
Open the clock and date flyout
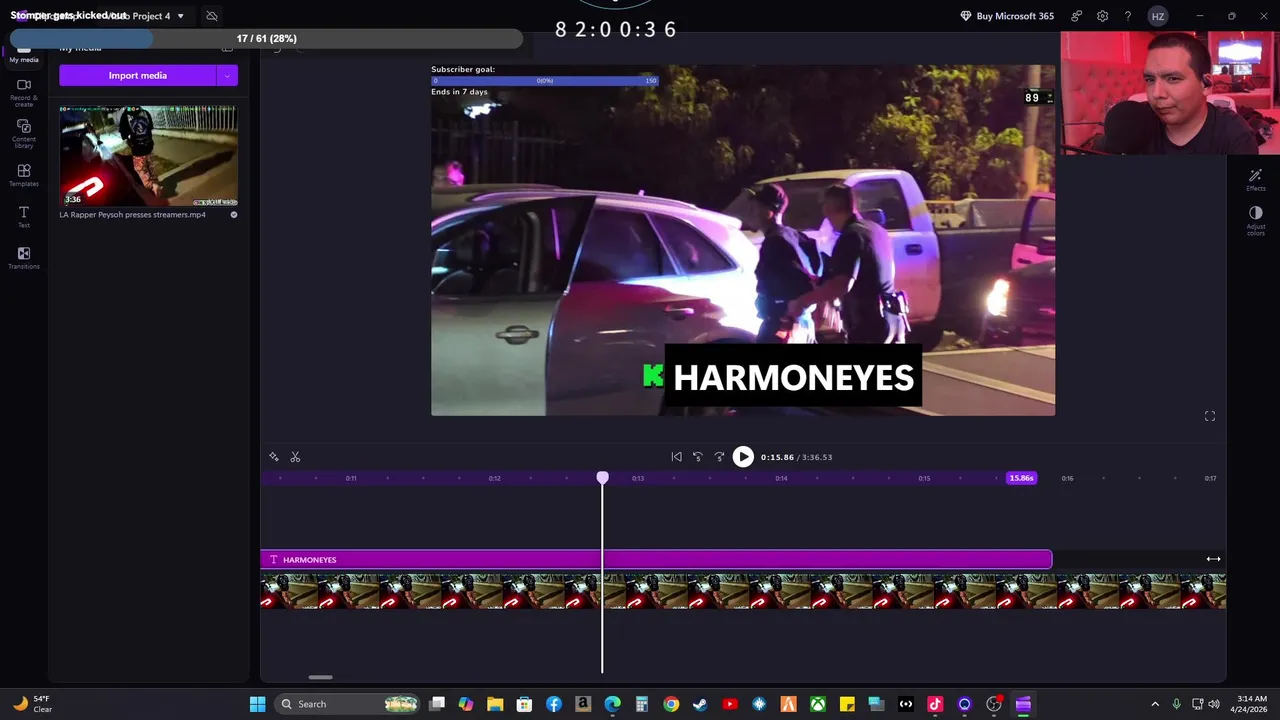point(1251,704)
